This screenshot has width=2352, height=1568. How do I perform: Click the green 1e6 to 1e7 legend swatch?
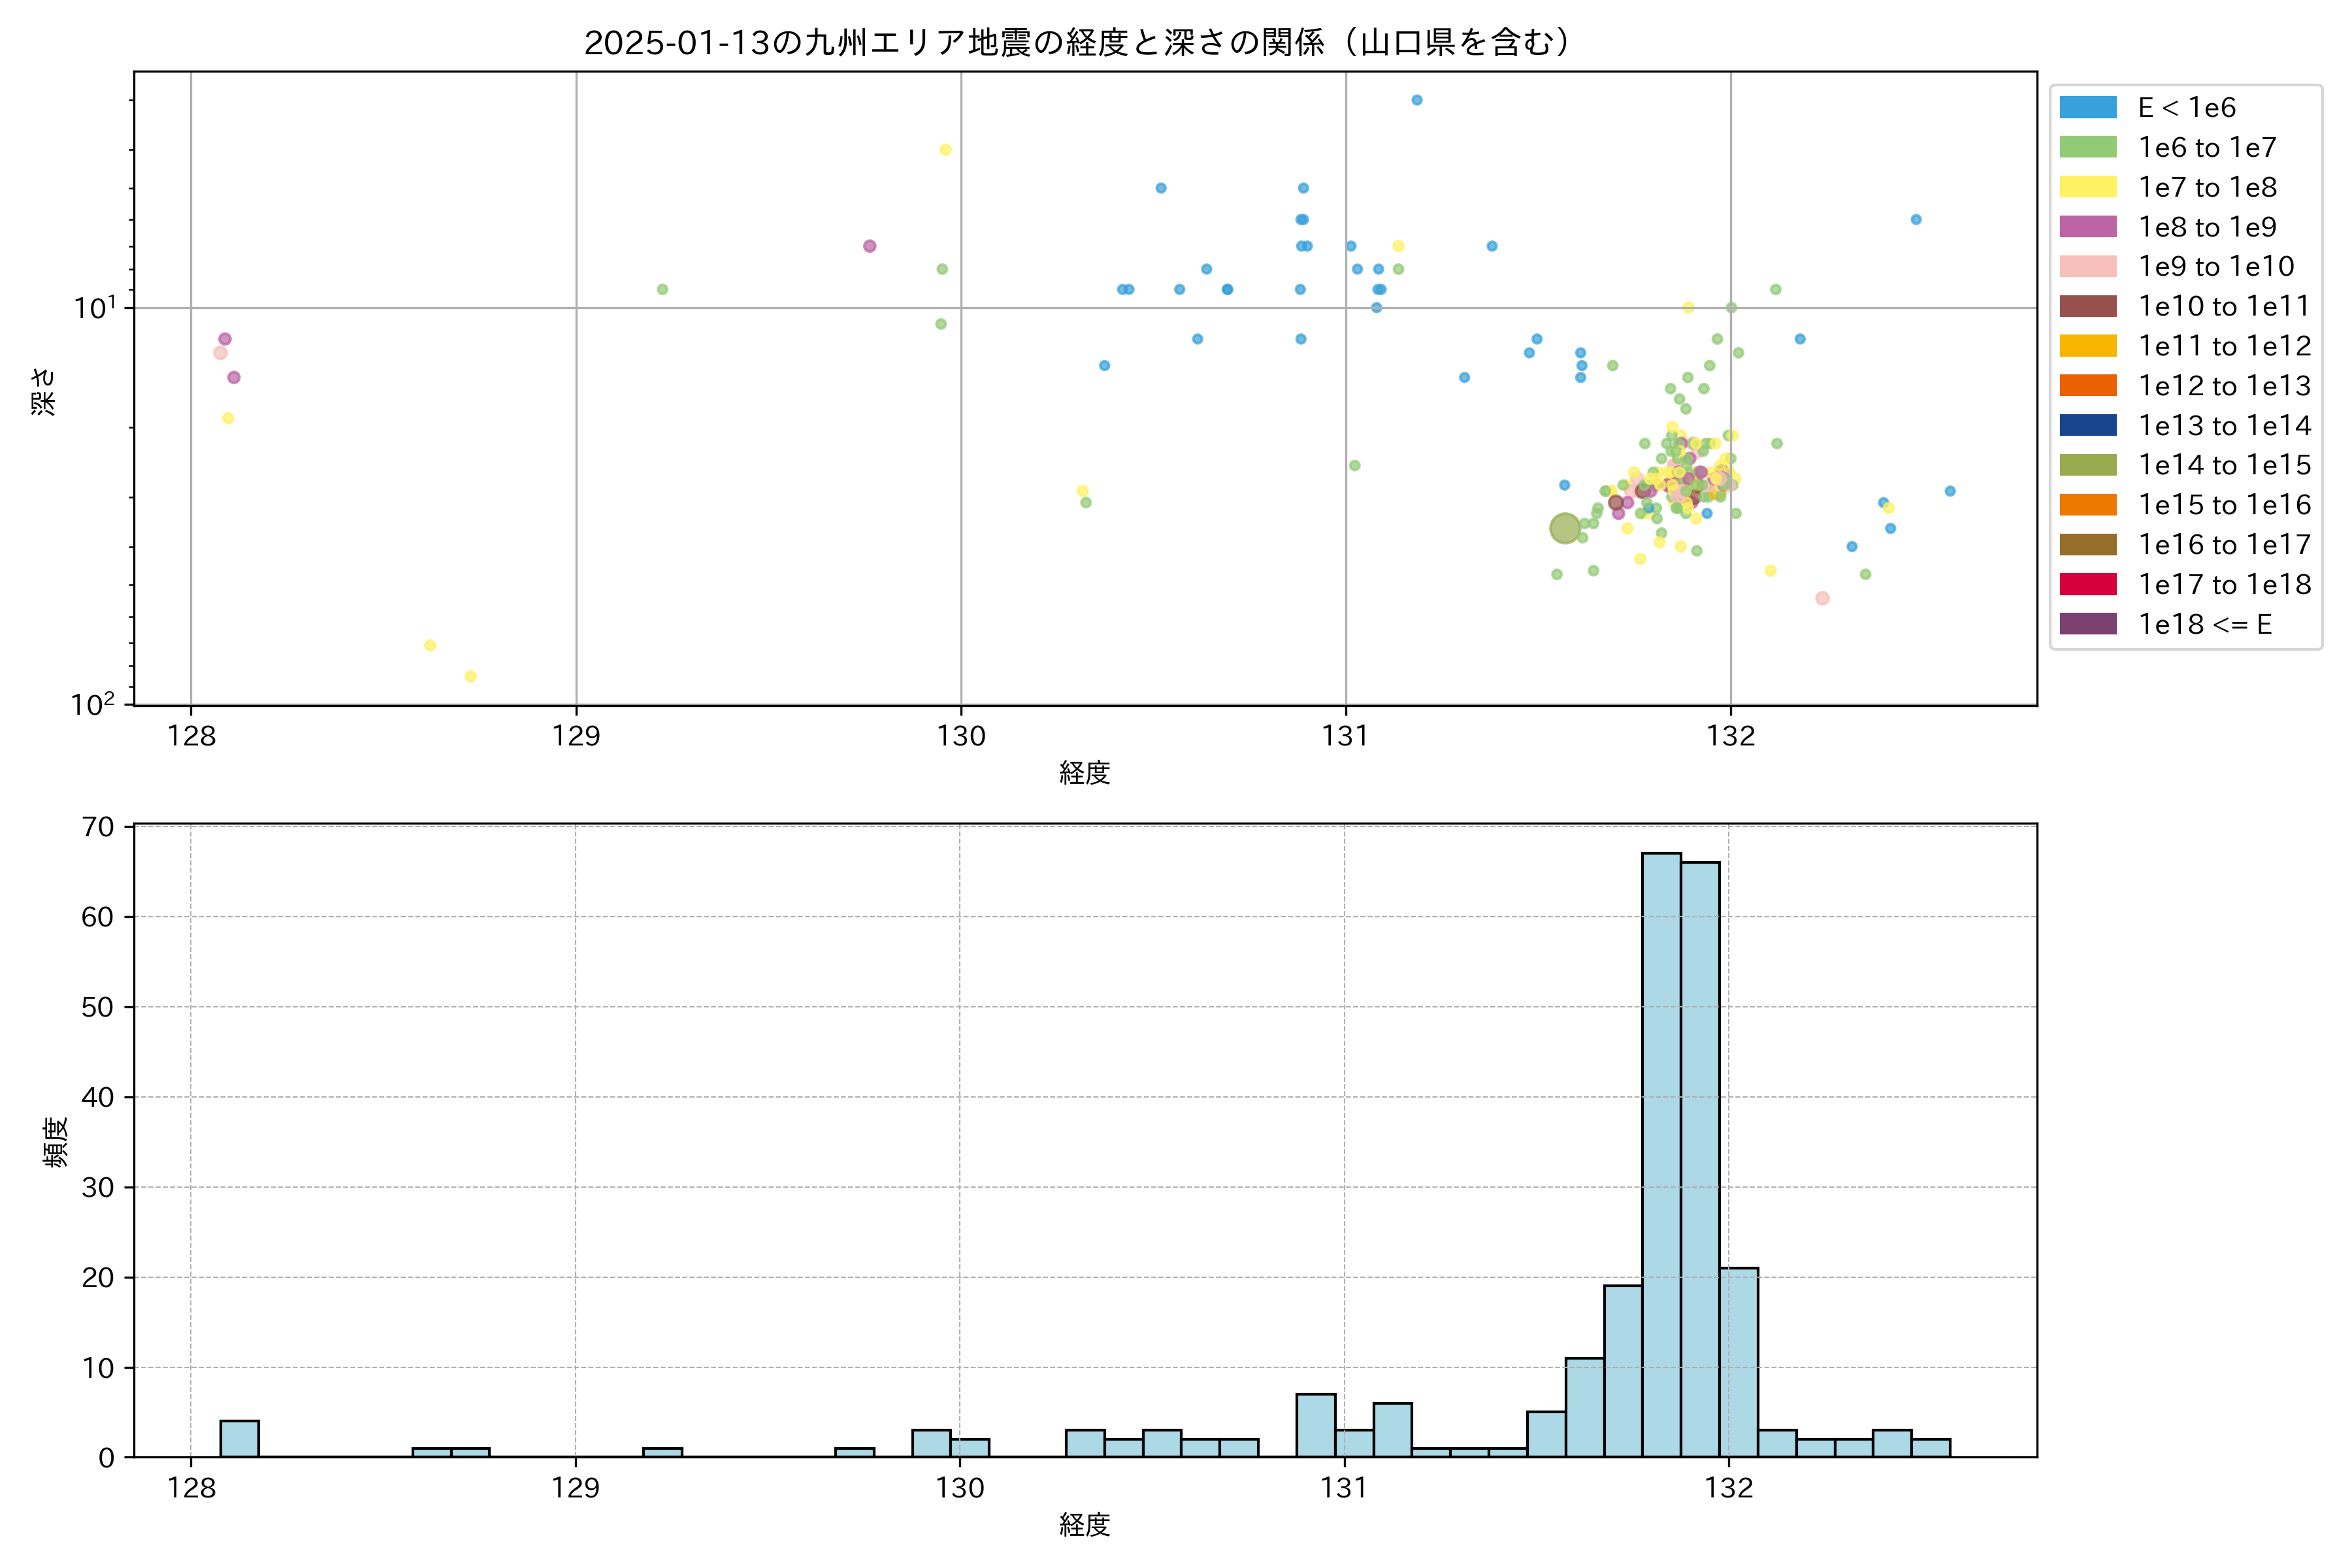coord(2087,147)
